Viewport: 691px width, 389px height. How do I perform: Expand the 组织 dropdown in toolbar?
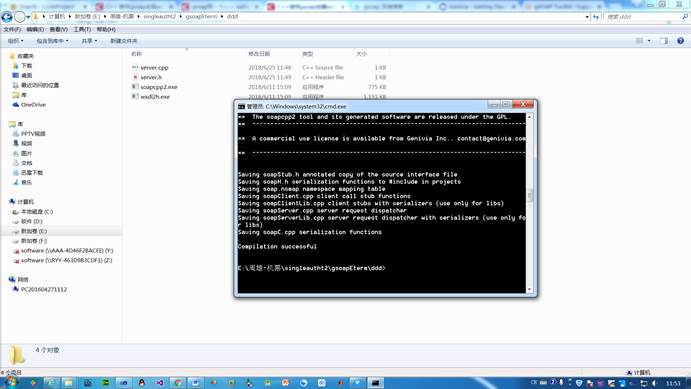pyautogui.click(x=15, y=41)
